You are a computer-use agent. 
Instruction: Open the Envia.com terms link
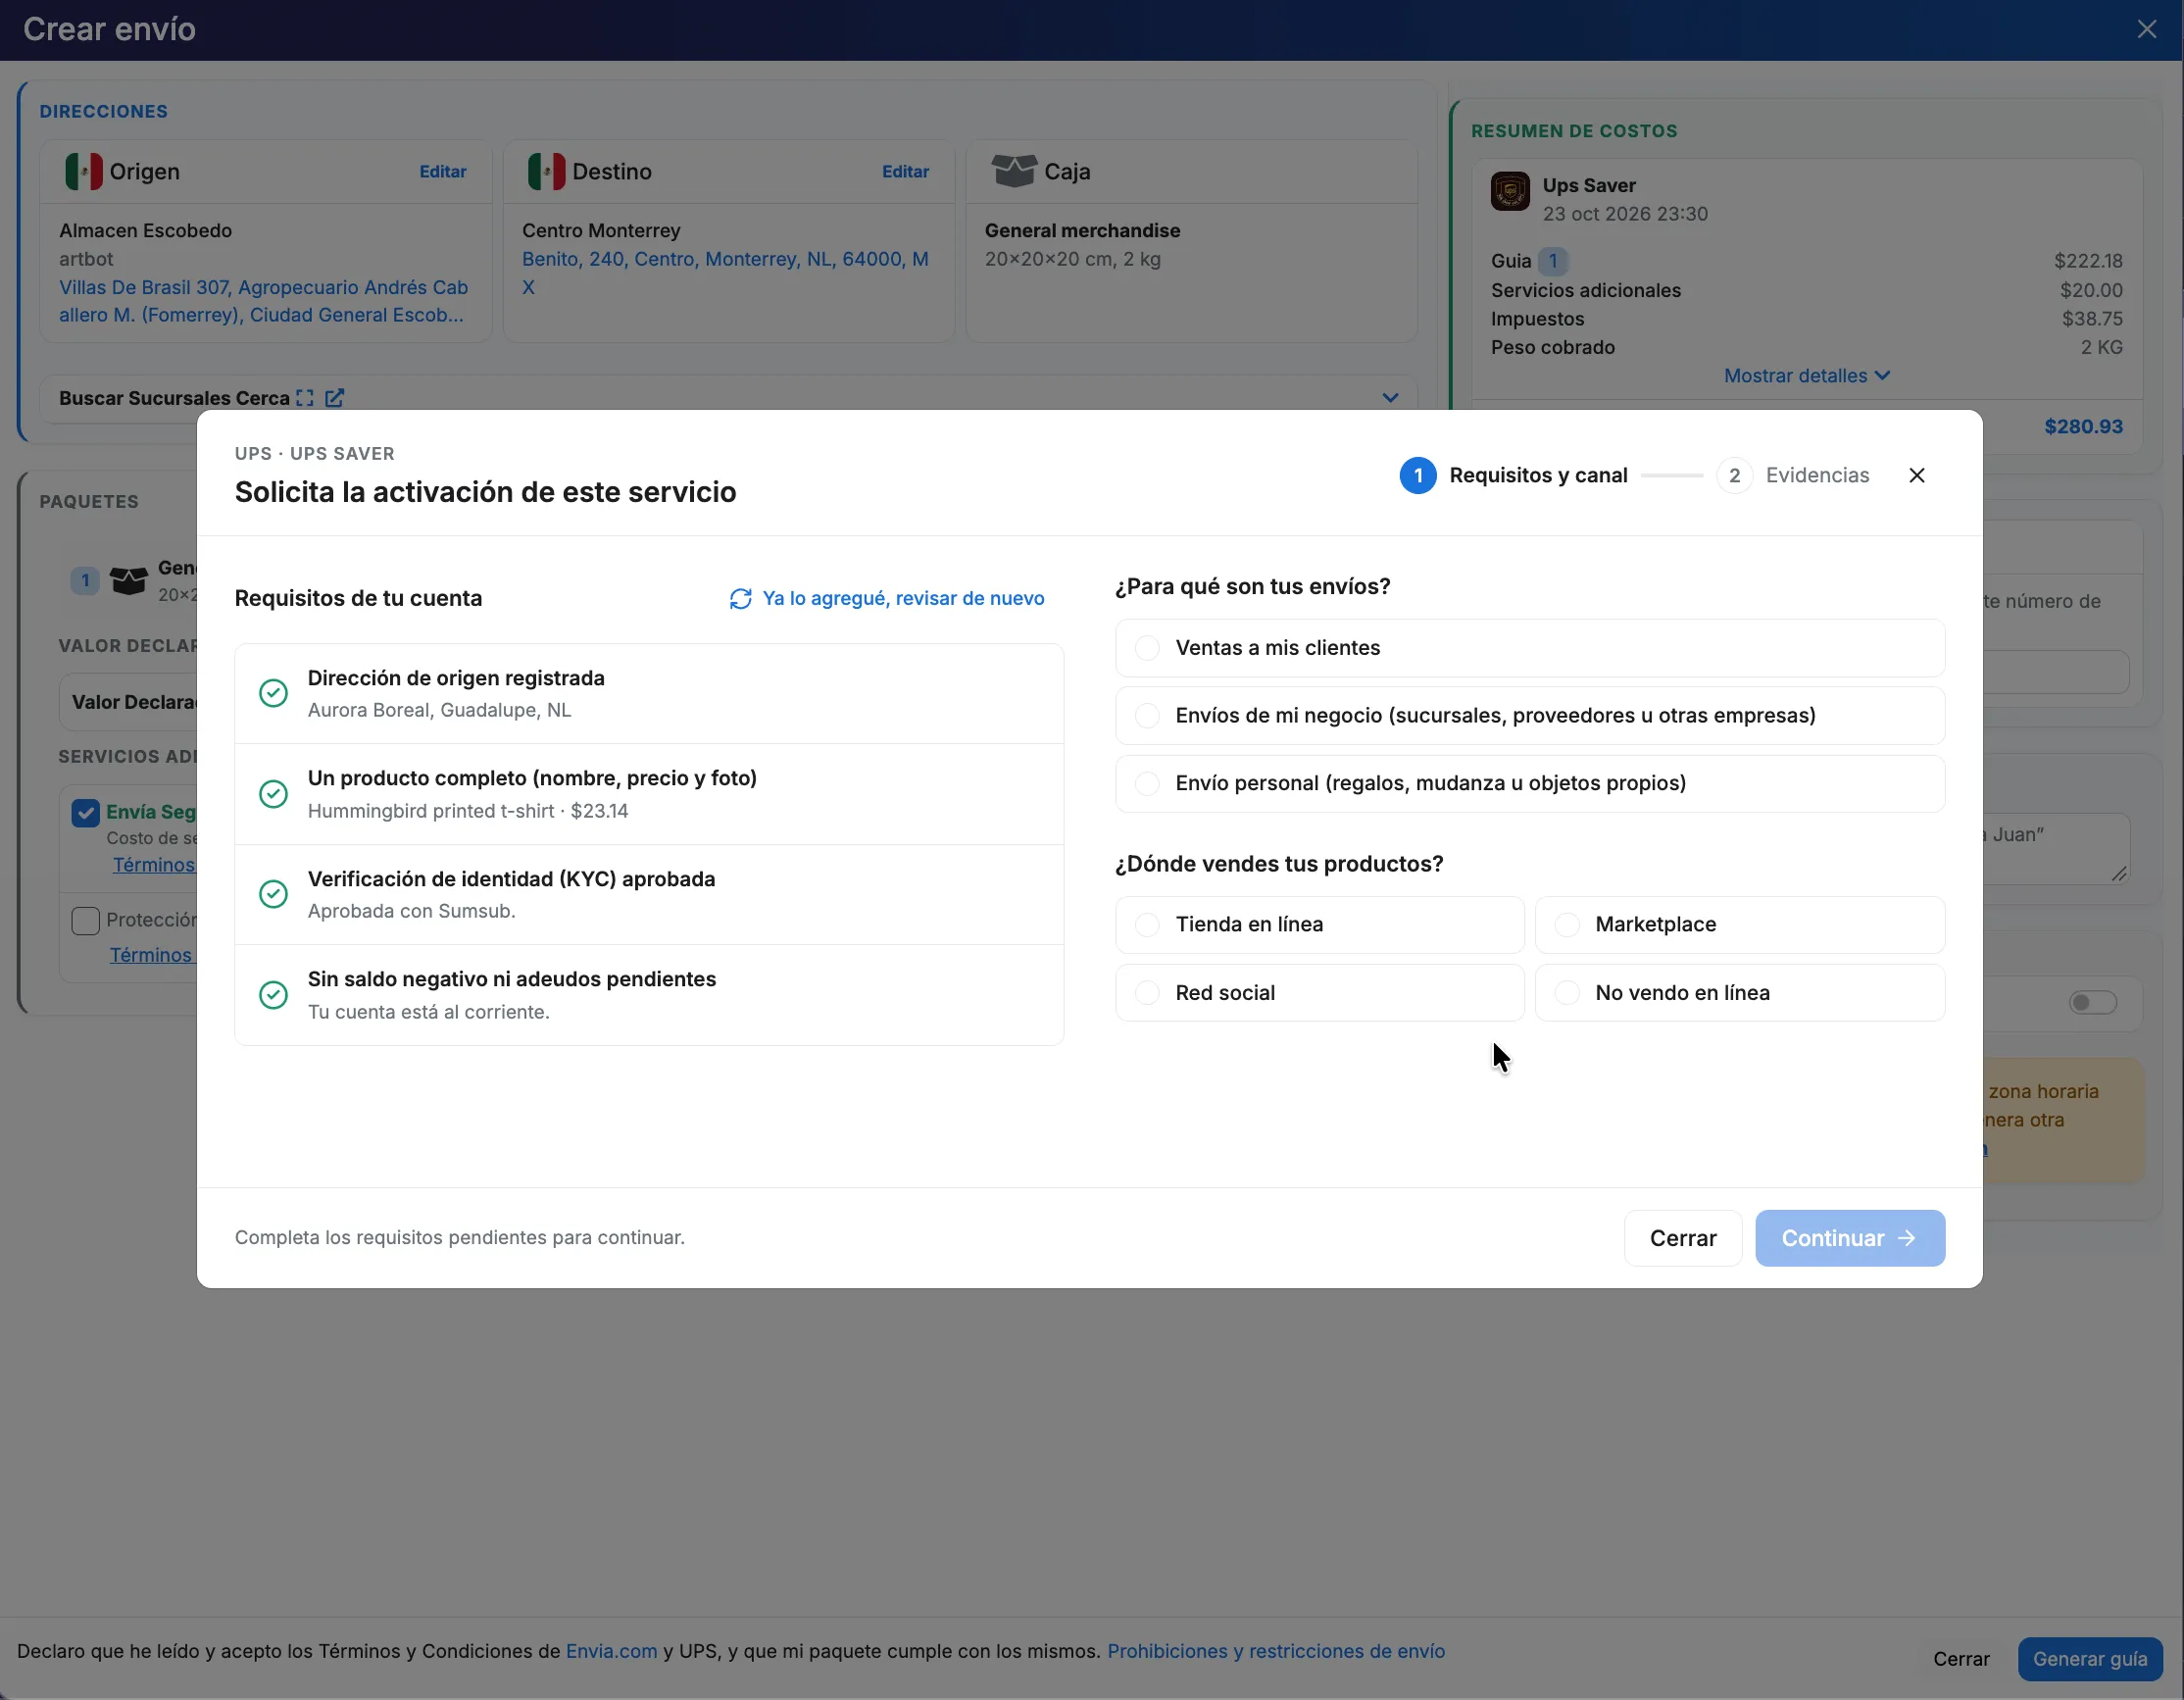click(611, 1652)
